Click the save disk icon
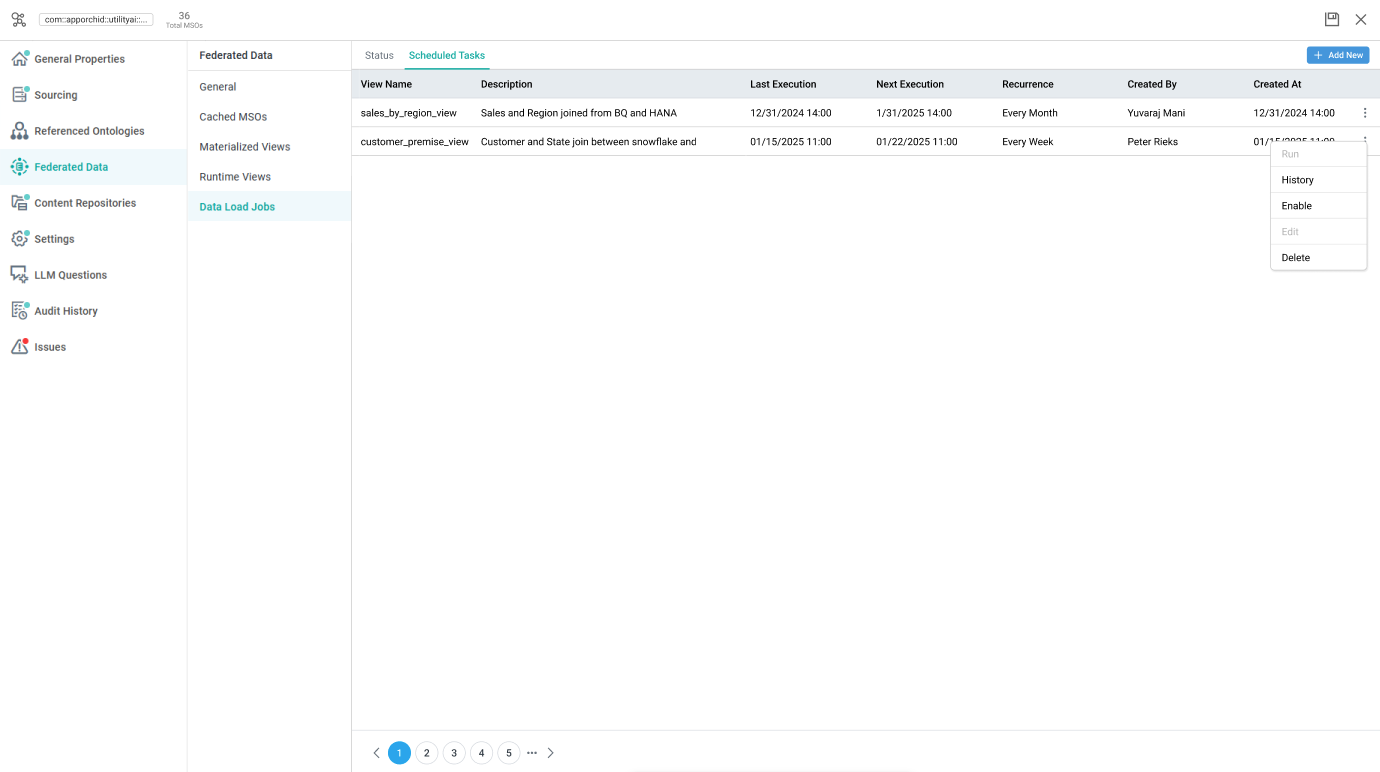 coord(1332,19)
